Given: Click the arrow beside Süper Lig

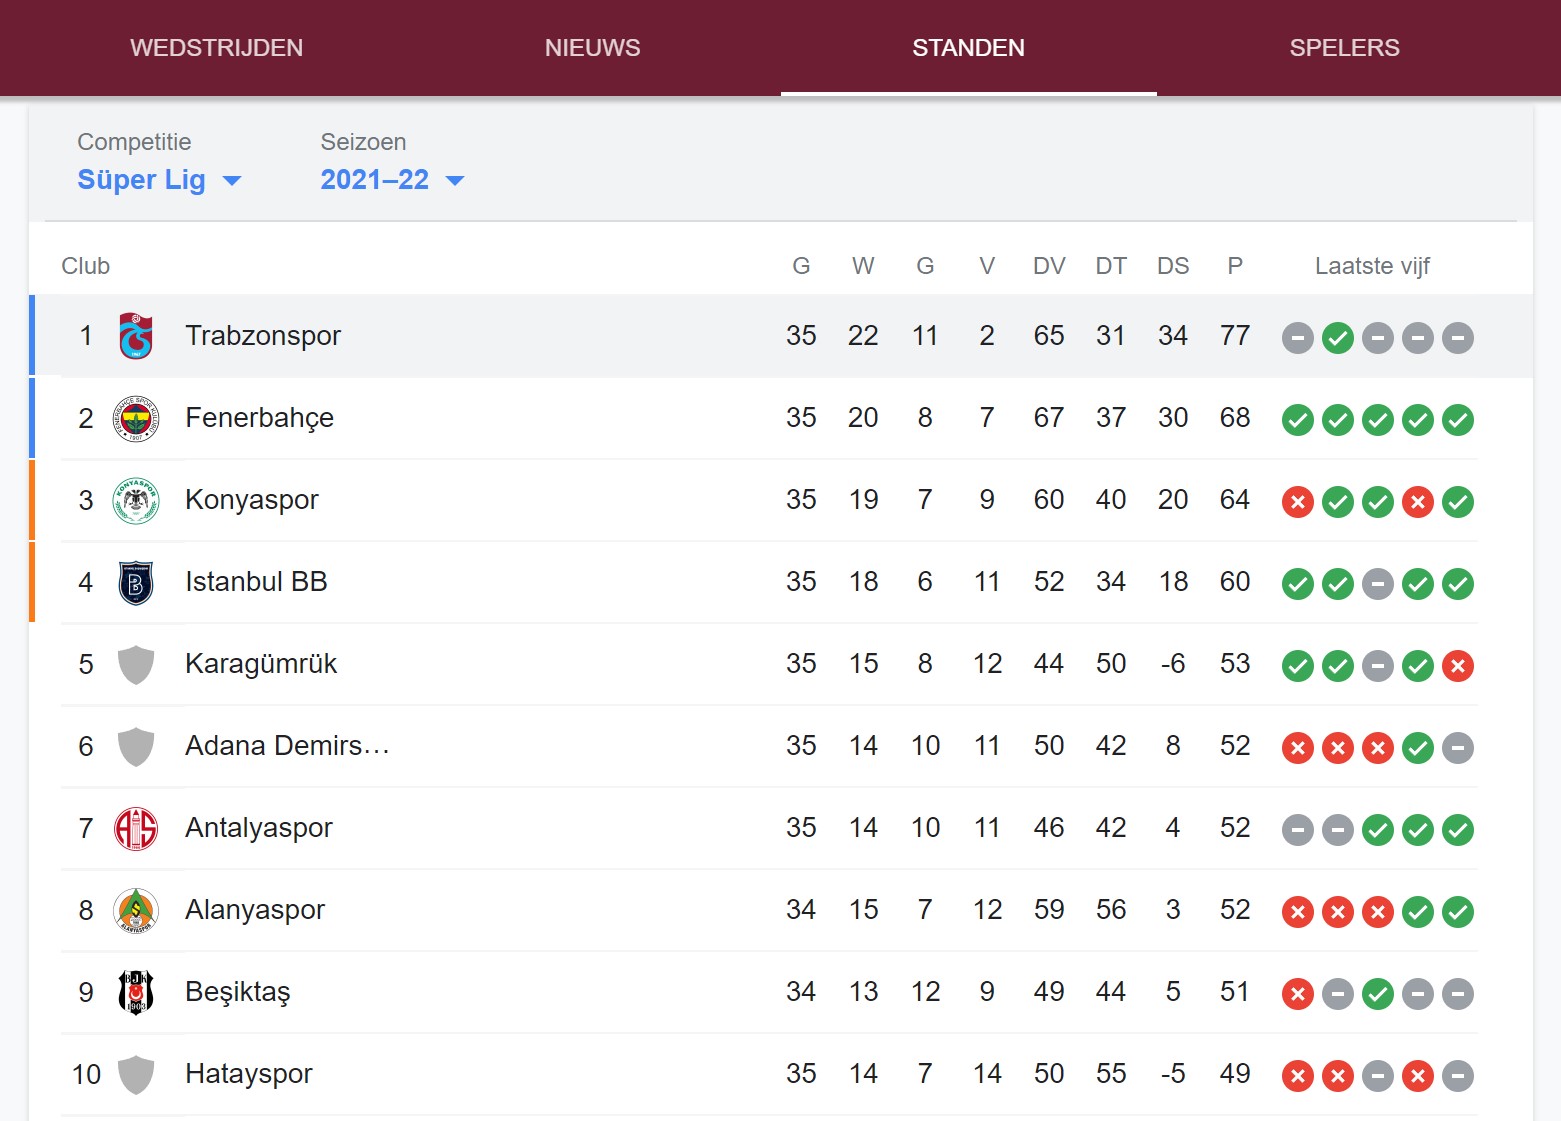Looking at the screenshot, I should tap(232, 181).
